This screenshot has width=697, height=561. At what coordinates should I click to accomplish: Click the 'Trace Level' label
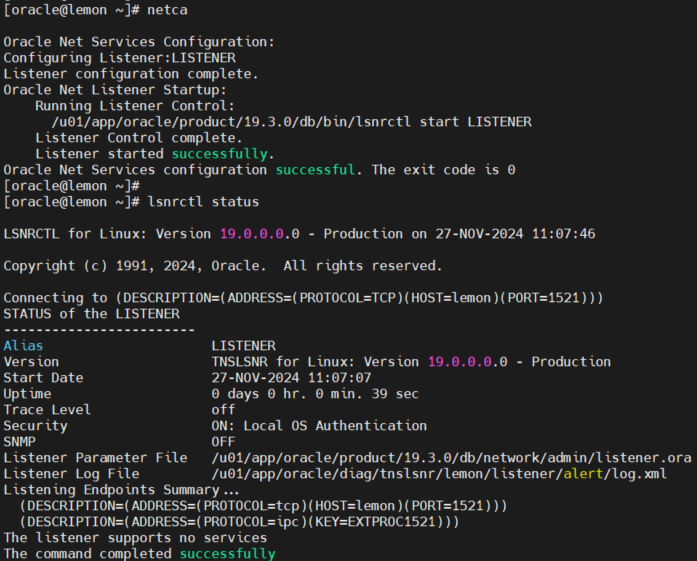pyautogui.click(x=47, y=410)
